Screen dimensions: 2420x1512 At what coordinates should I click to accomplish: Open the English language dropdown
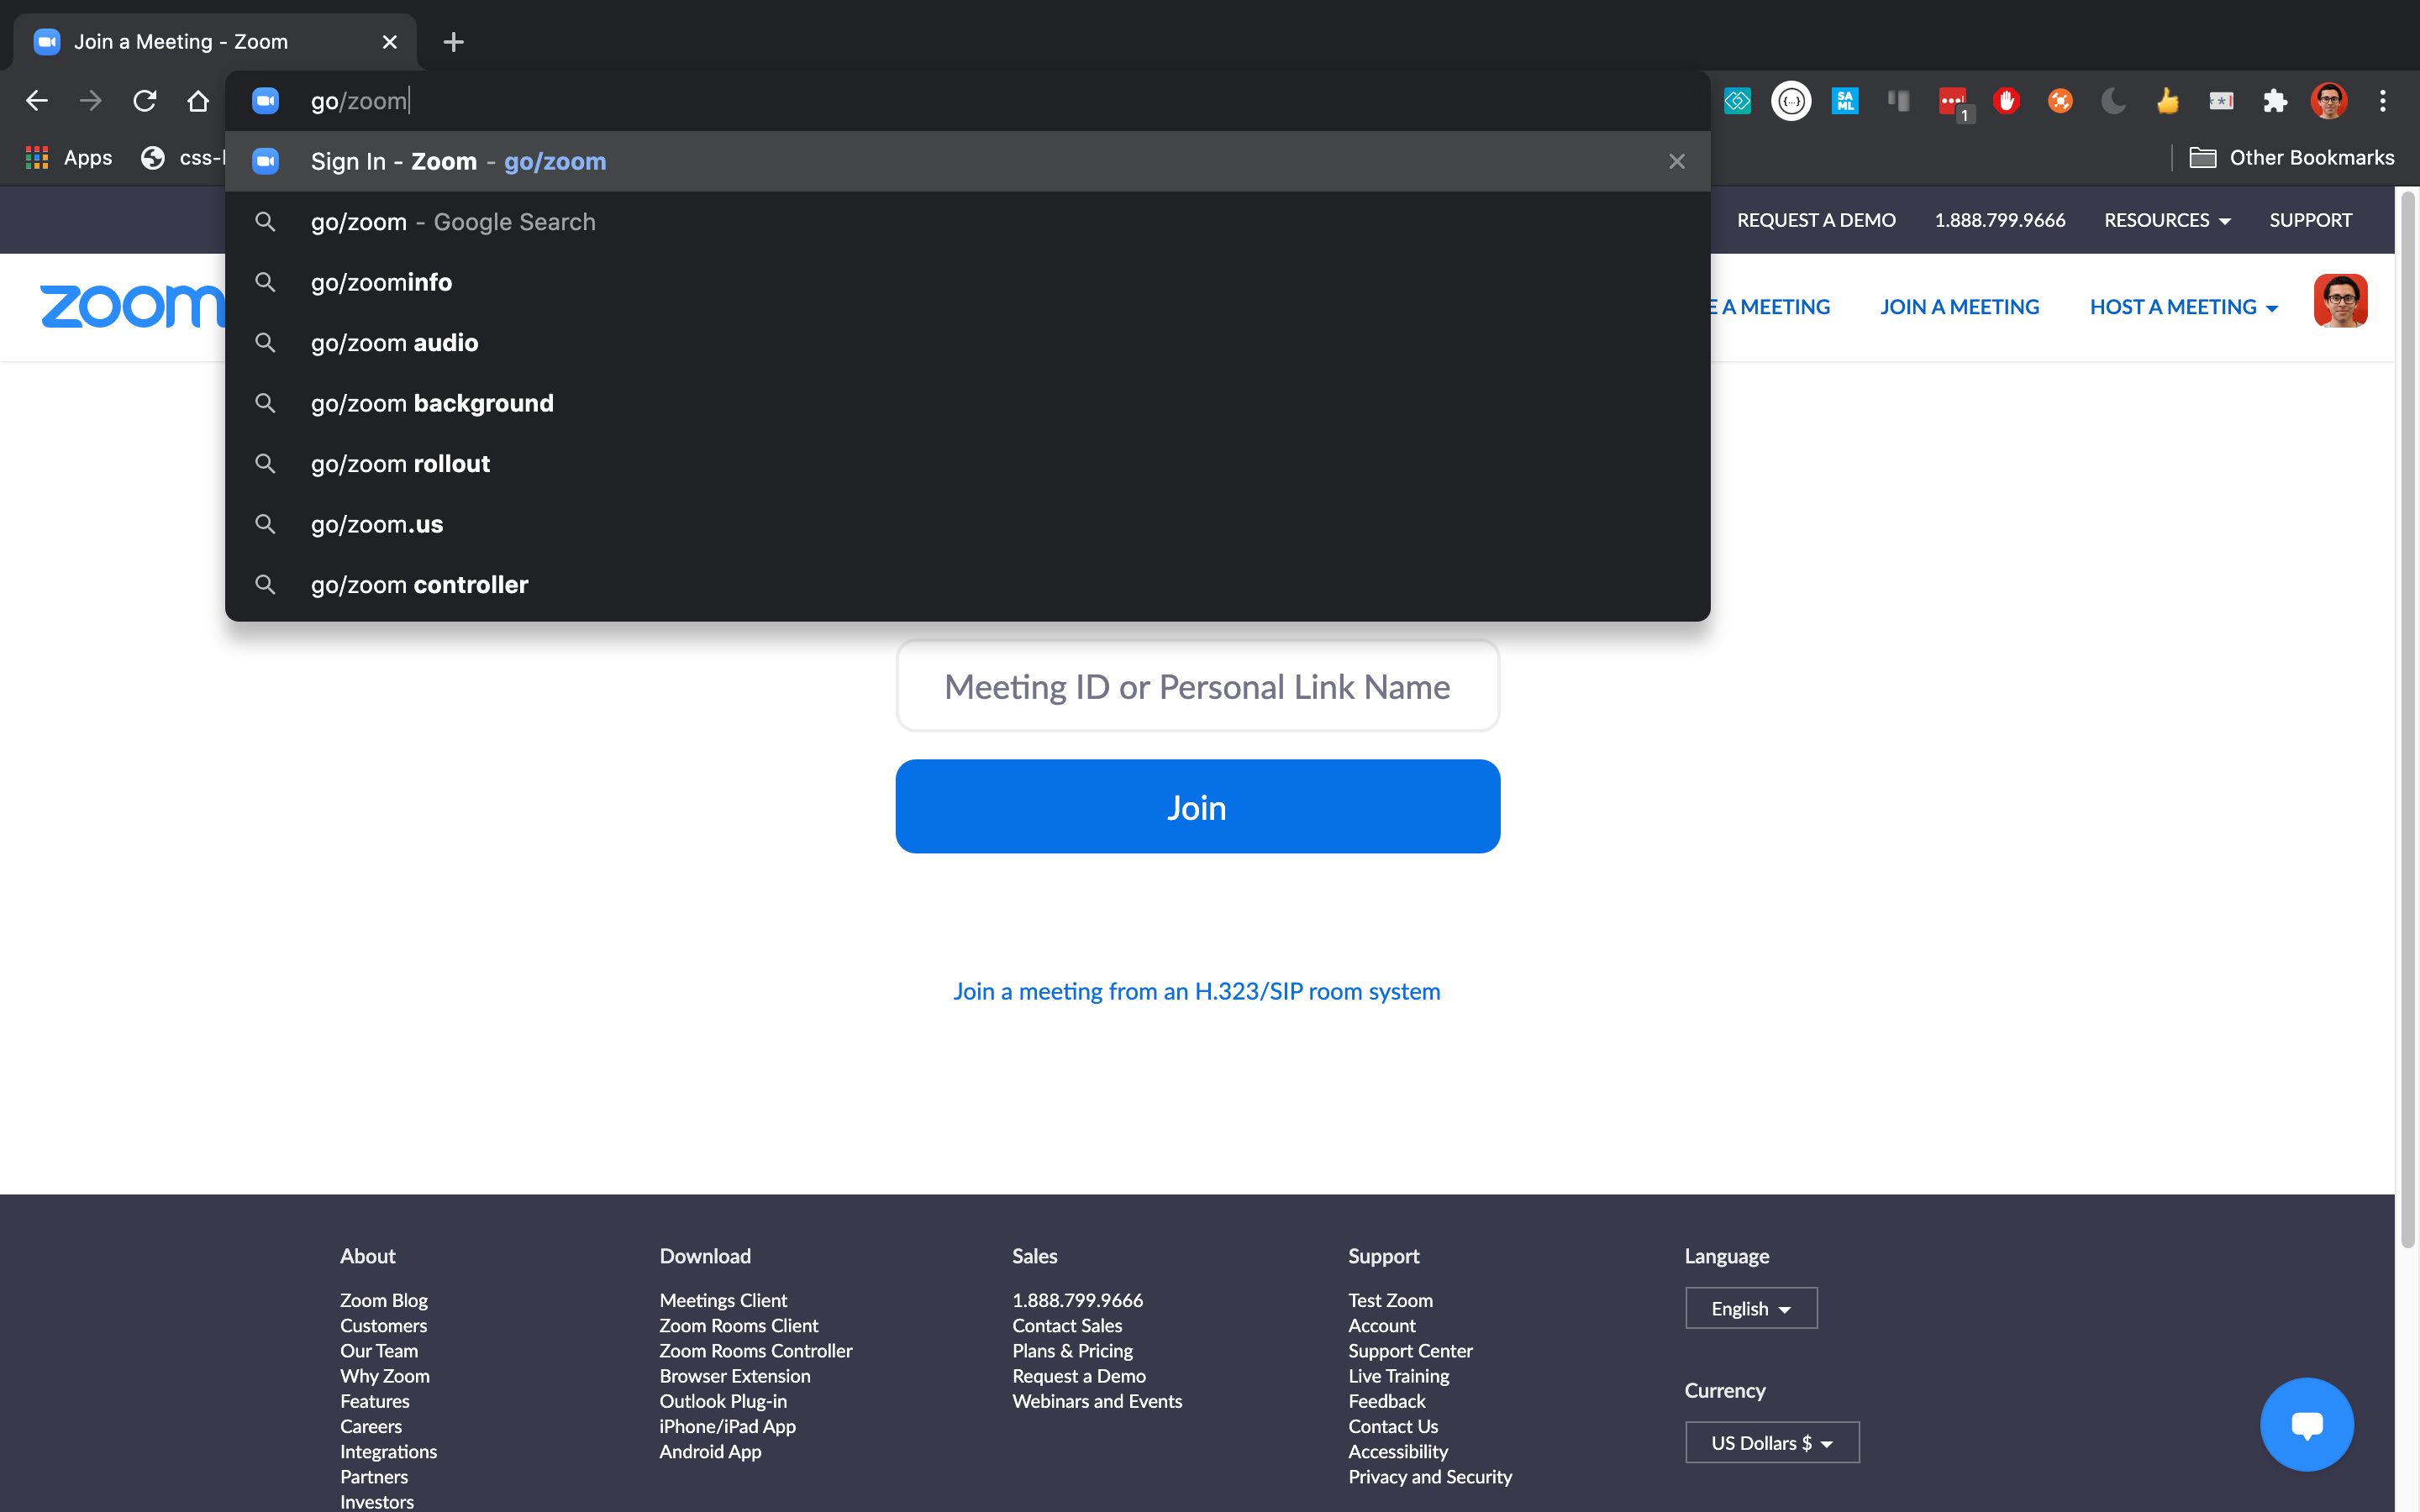click(1751, 1308)
